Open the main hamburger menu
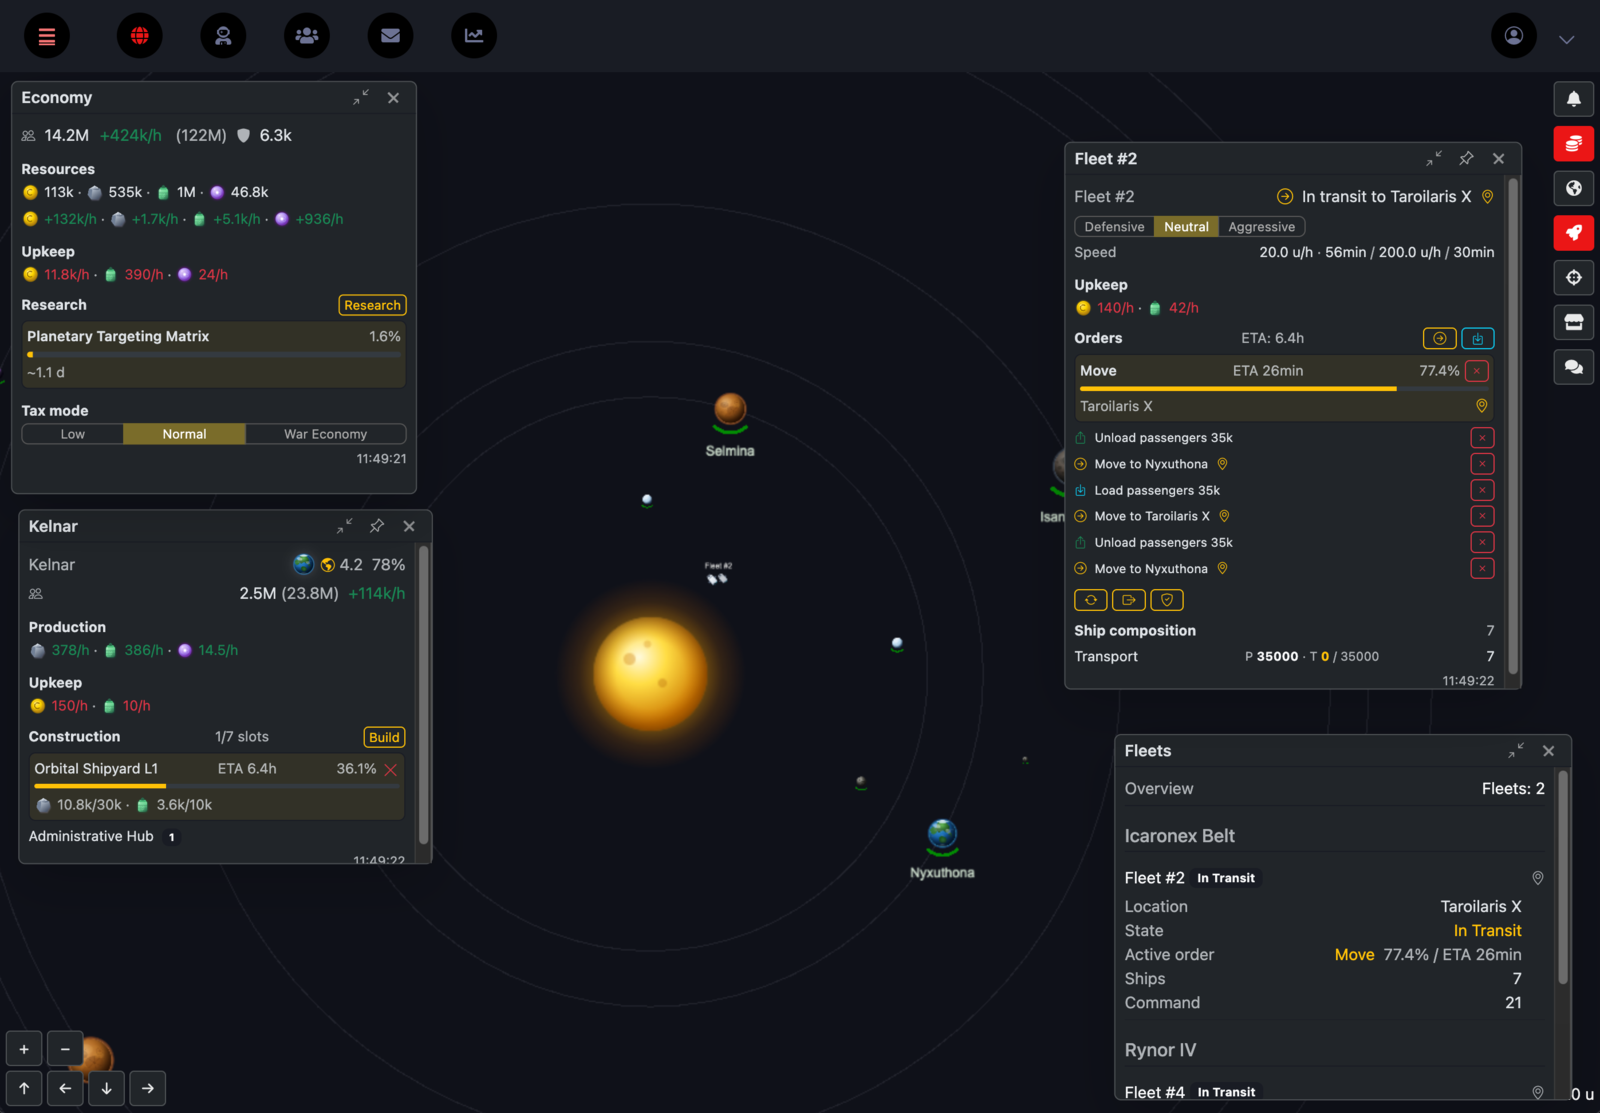Viewport: 1600px width, 1113px height. [47, 36]
